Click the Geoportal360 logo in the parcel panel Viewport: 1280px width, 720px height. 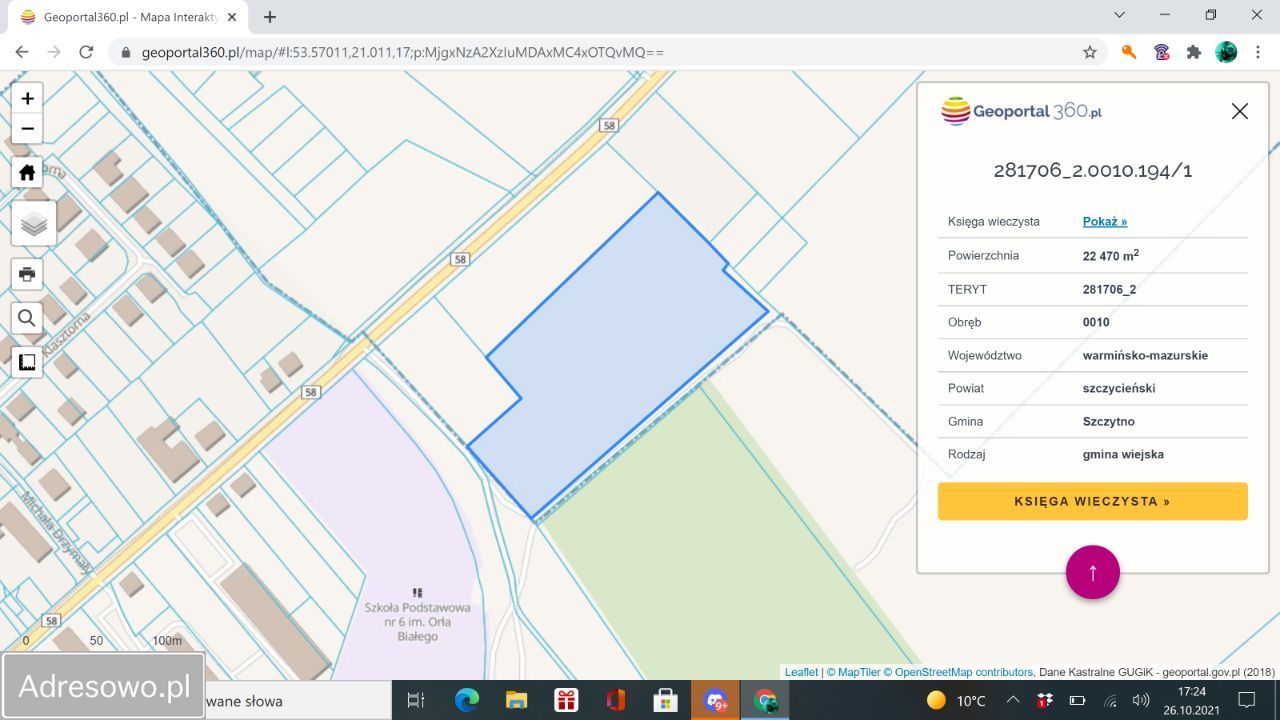click(1020, 111)
